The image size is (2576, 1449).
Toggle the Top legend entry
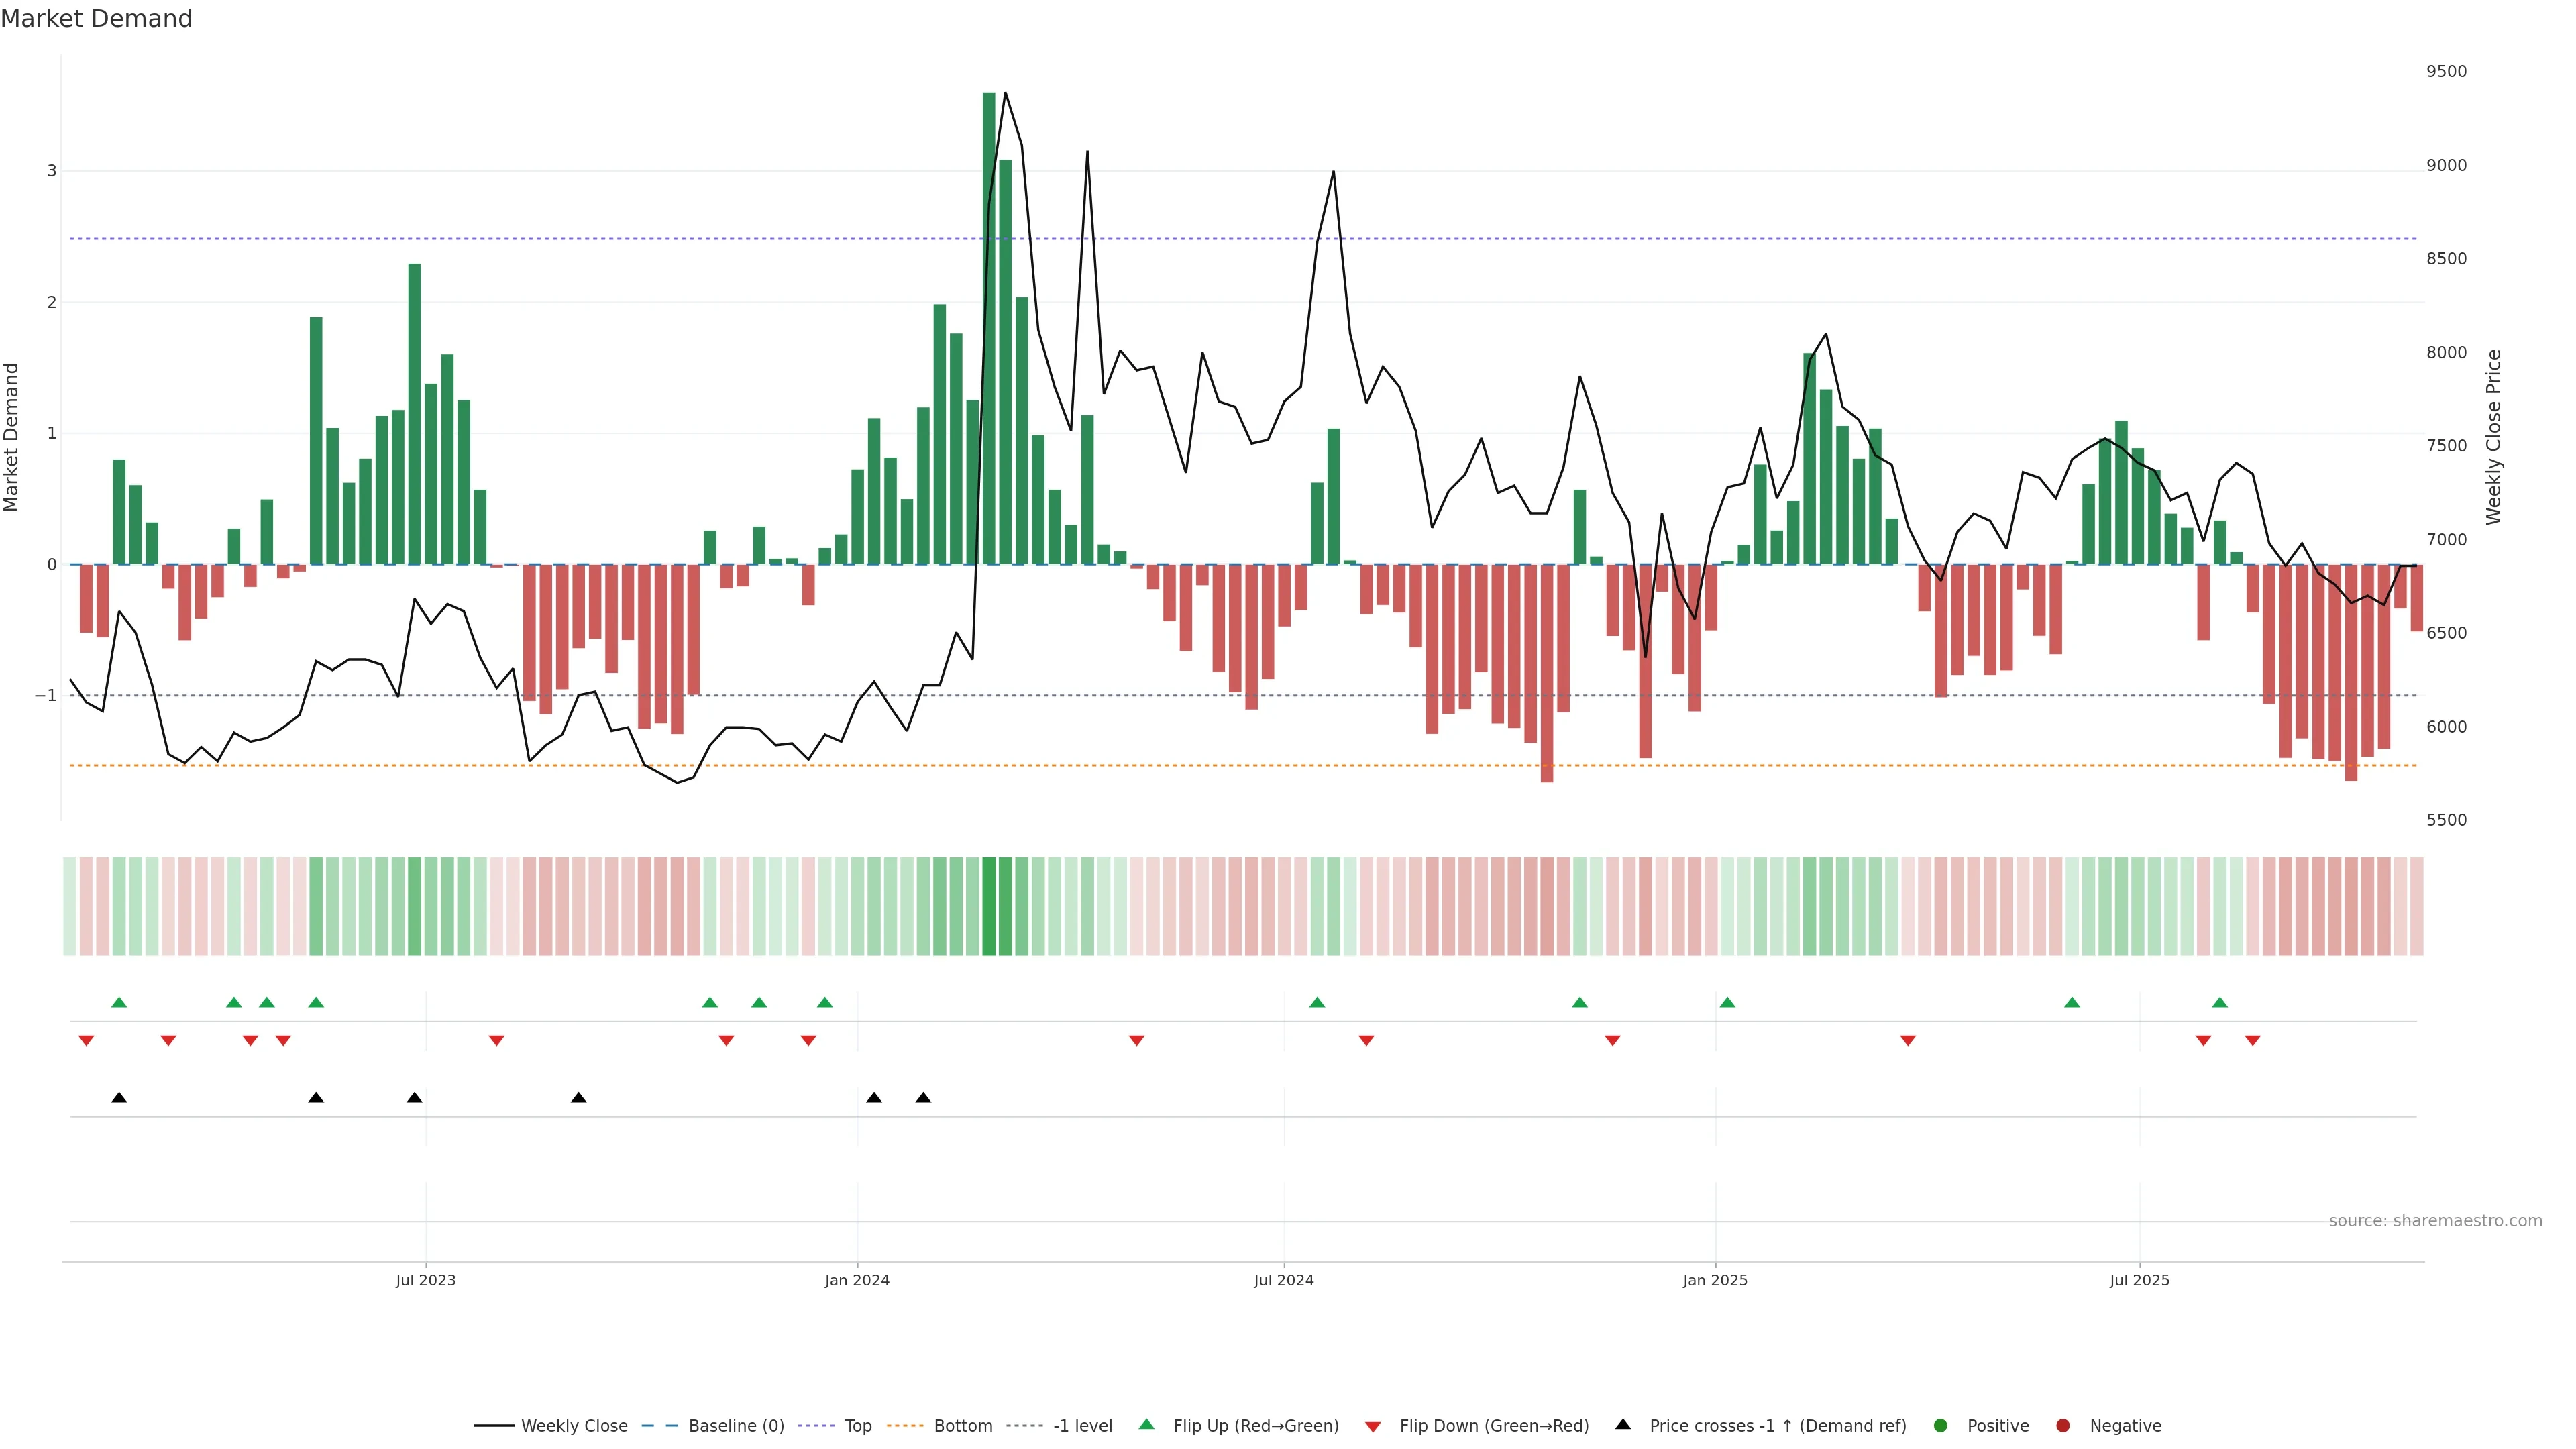857,1426
